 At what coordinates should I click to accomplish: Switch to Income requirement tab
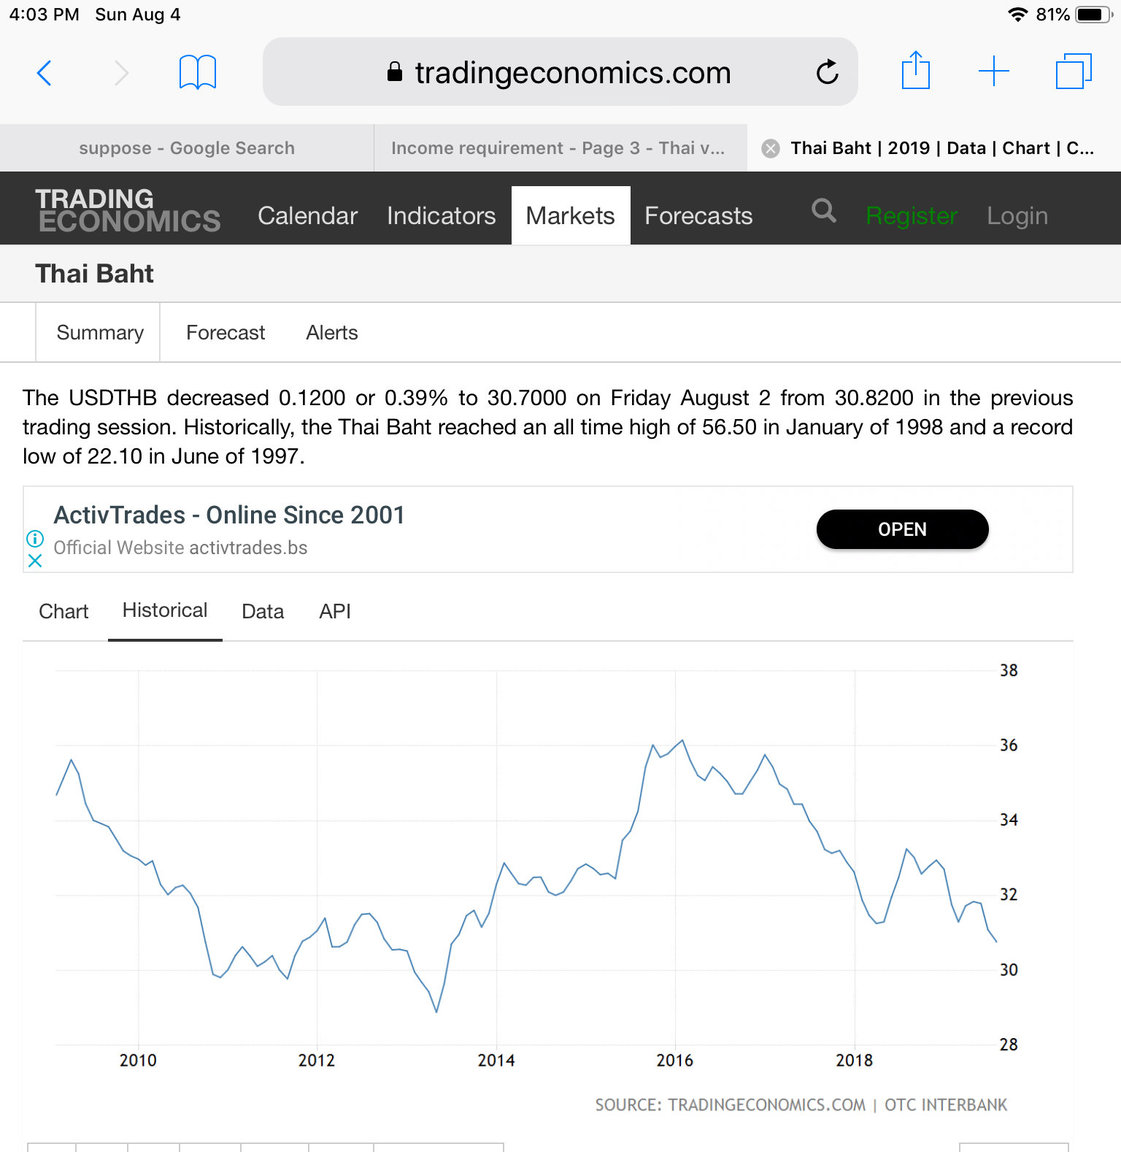click(557, 148)
